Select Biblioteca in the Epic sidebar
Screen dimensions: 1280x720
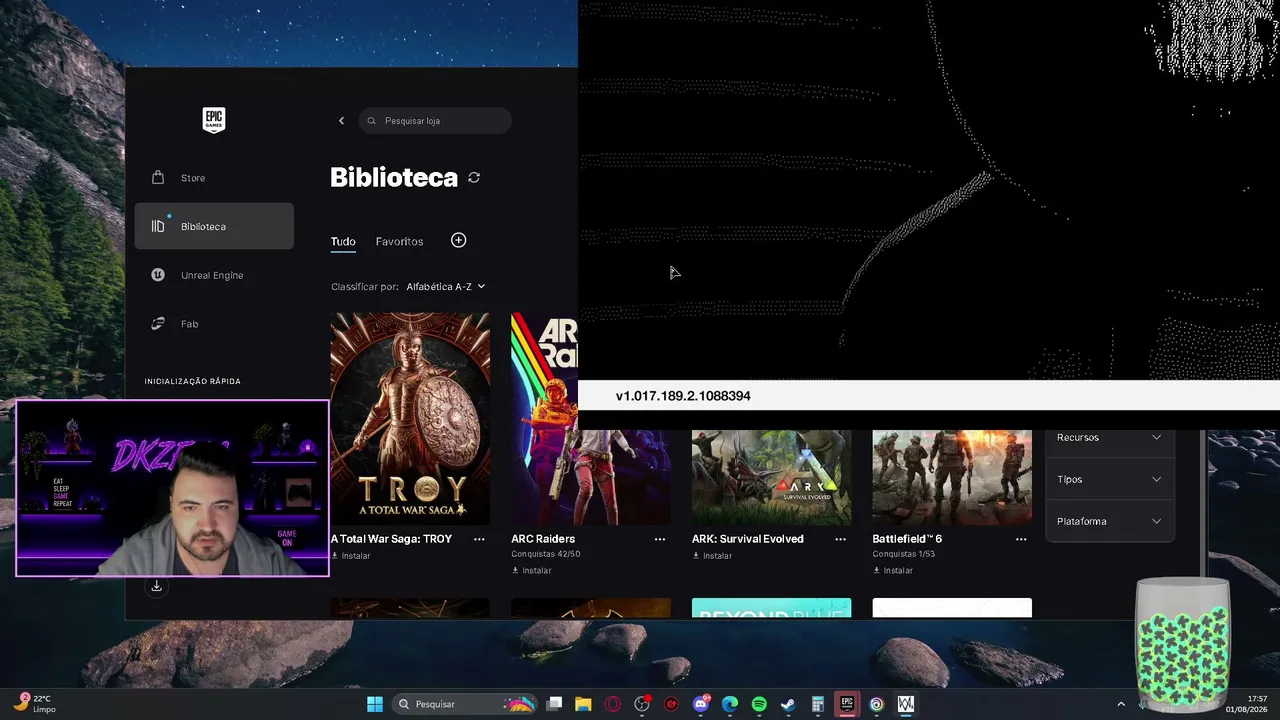(x=214, y=226)
